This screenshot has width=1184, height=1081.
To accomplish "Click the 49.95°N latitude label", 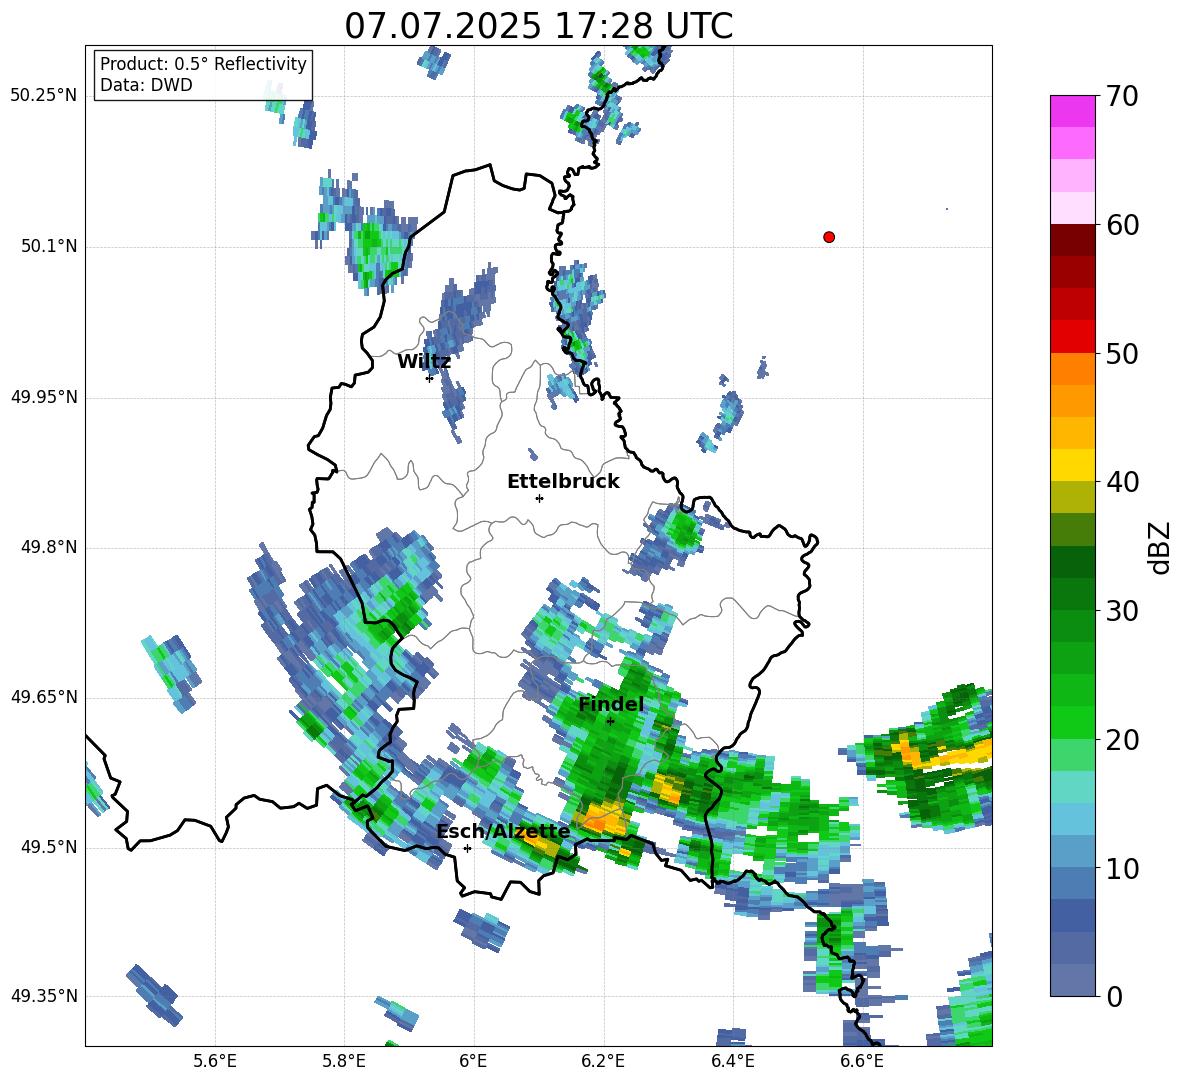I will 44,397.
